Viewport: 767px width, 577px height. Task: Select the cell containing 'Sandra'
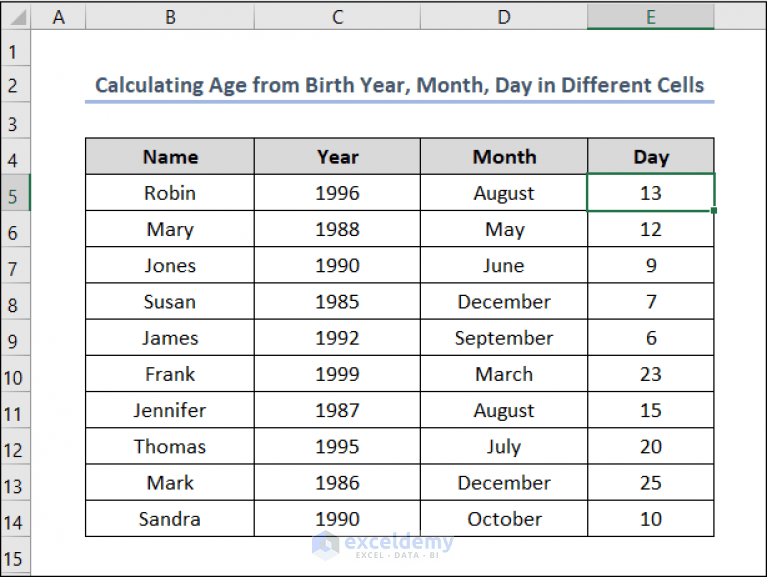pos(170,518)
